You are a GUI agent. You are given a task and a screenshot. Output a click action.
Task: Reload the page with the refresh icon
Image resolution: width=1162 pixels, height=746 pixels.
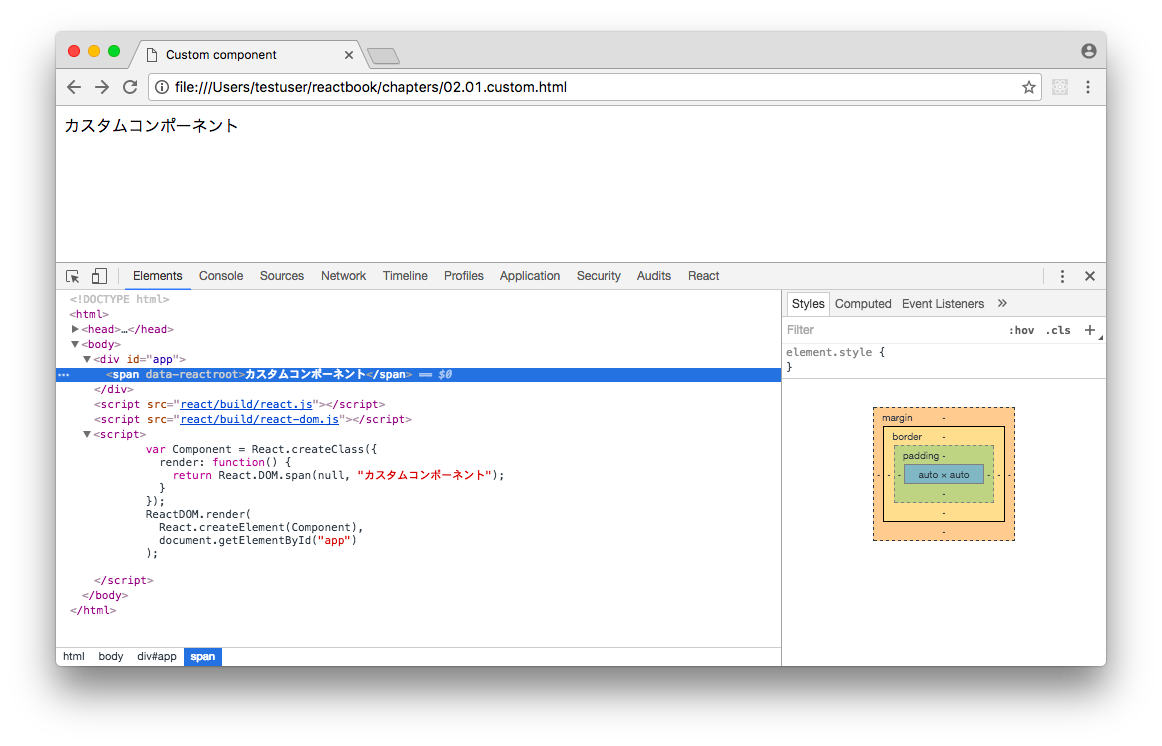pos(130,87)
